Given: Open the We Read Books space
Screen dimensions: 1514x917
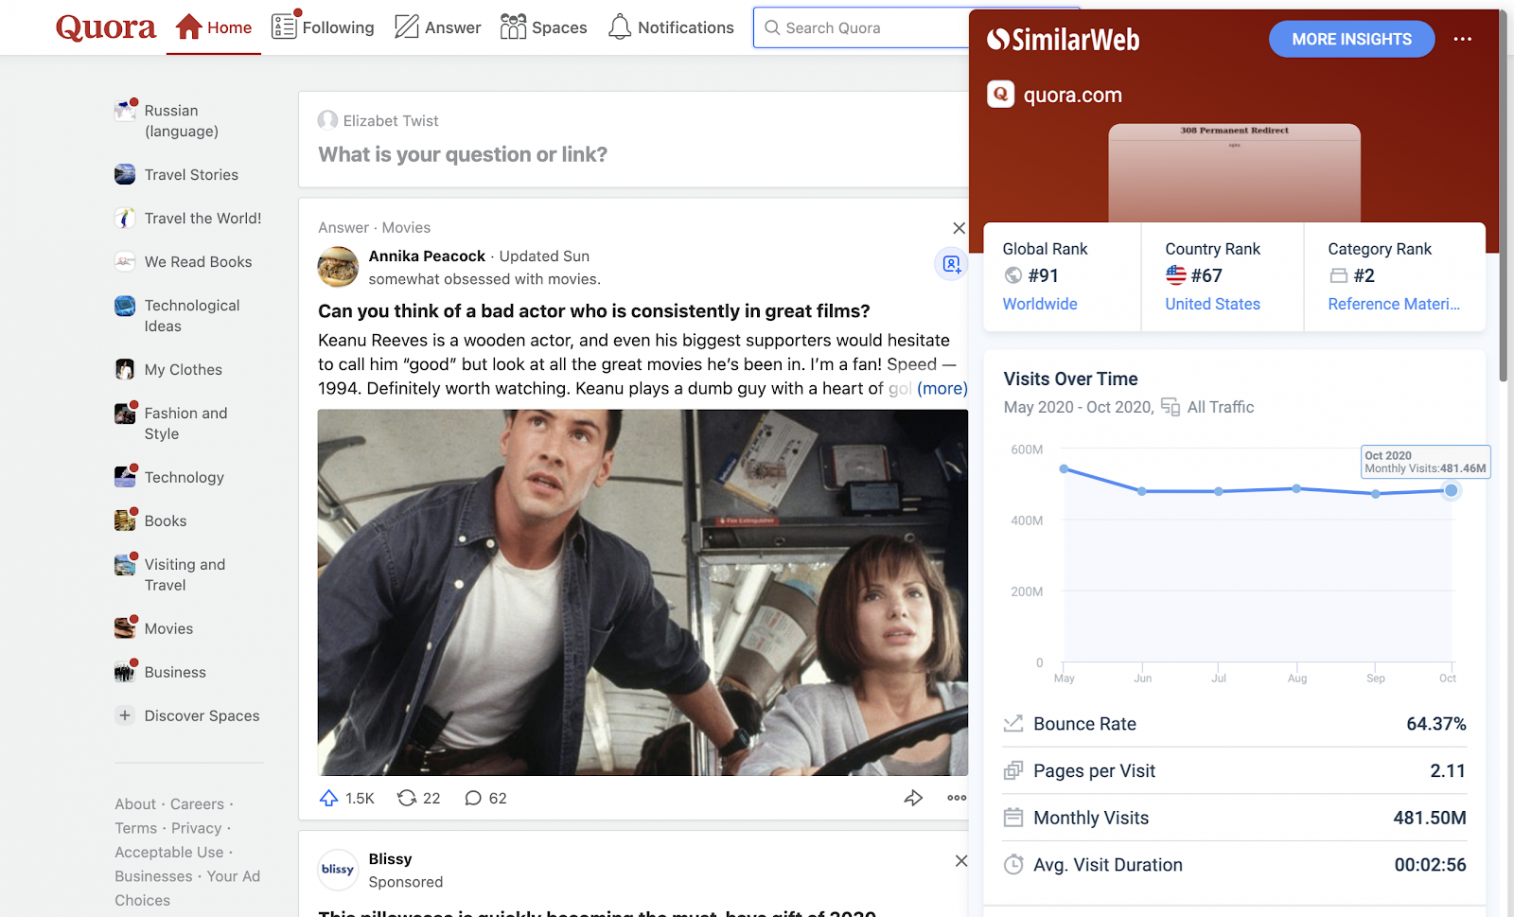Looking at the screenshot, I should tap(183, 261).
